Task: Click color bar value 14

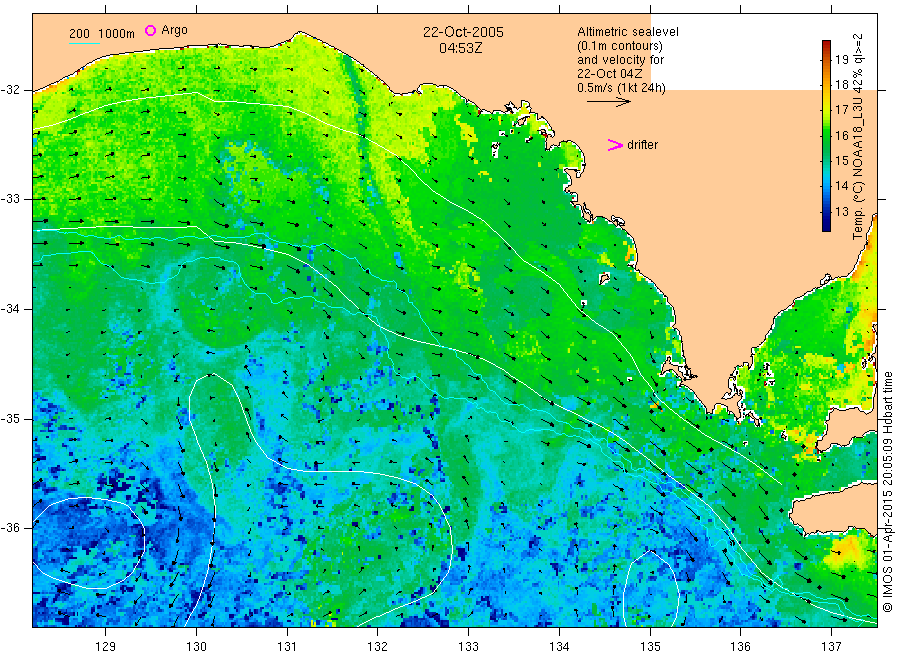Action: coord(841,186)
